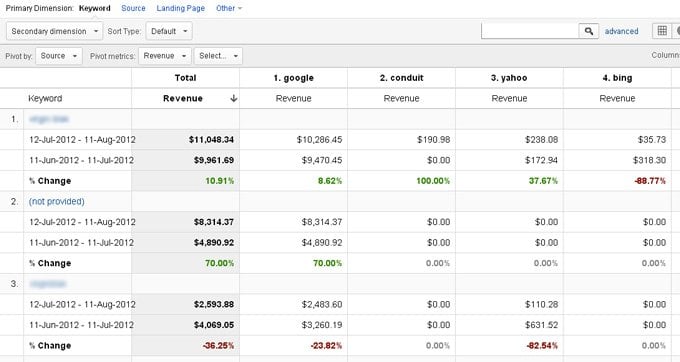680x362 pixels.
Task: Sort by Total Revenue column header
Action: click(183, 98)
